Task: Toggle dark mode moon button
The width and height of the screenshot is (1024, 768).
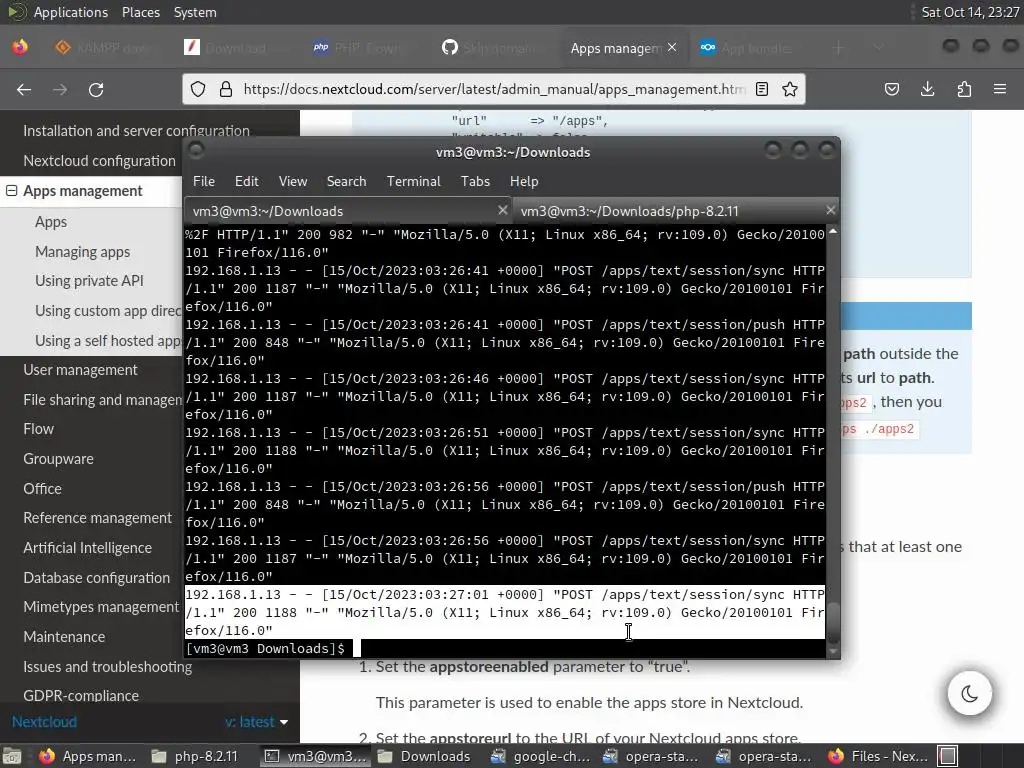Action: coord(970,694)
